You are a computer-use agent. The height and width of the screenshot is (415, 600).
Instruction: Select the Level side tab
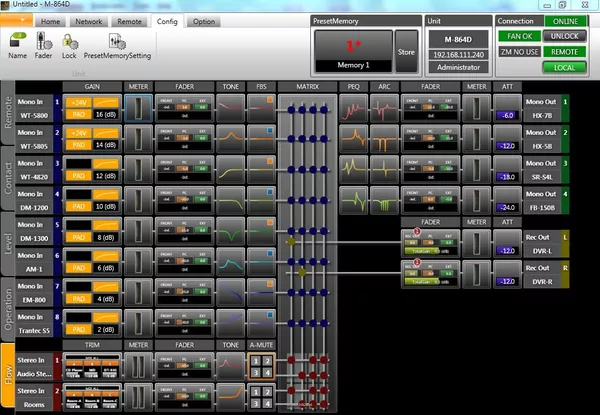coord(8,244)
